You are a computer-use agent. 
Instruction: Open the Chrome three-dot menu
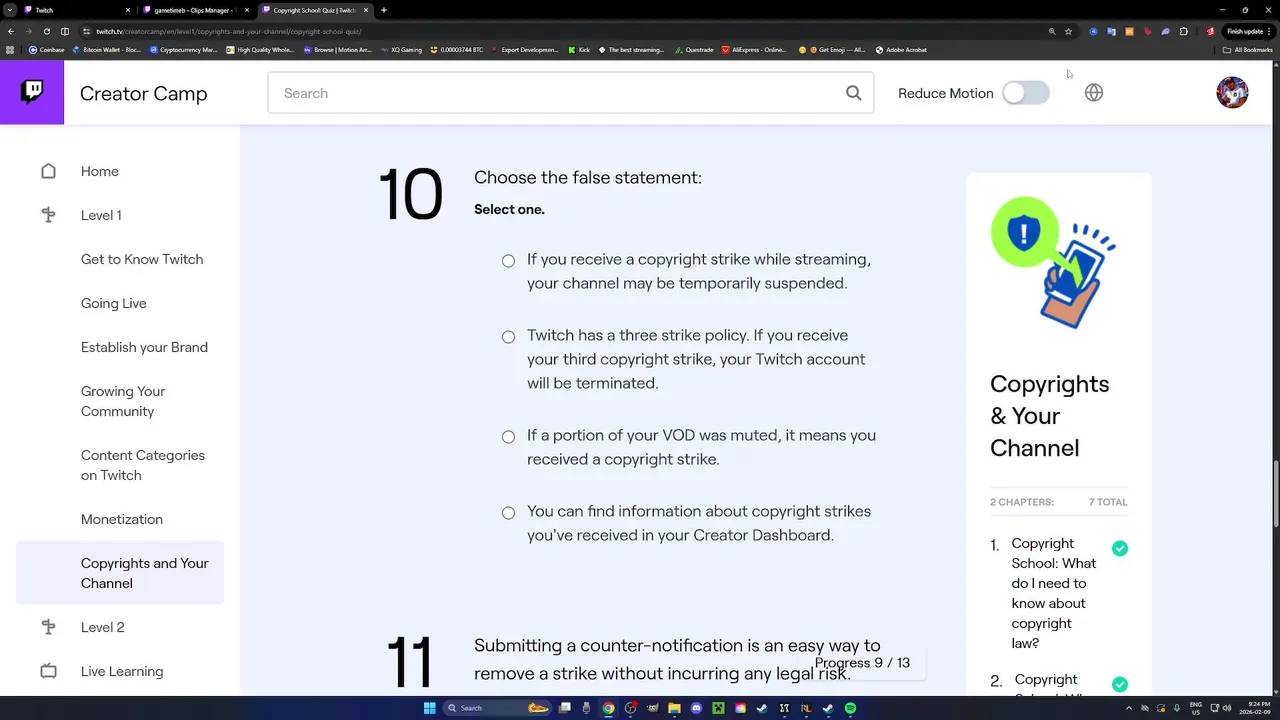click(1269, 31)
